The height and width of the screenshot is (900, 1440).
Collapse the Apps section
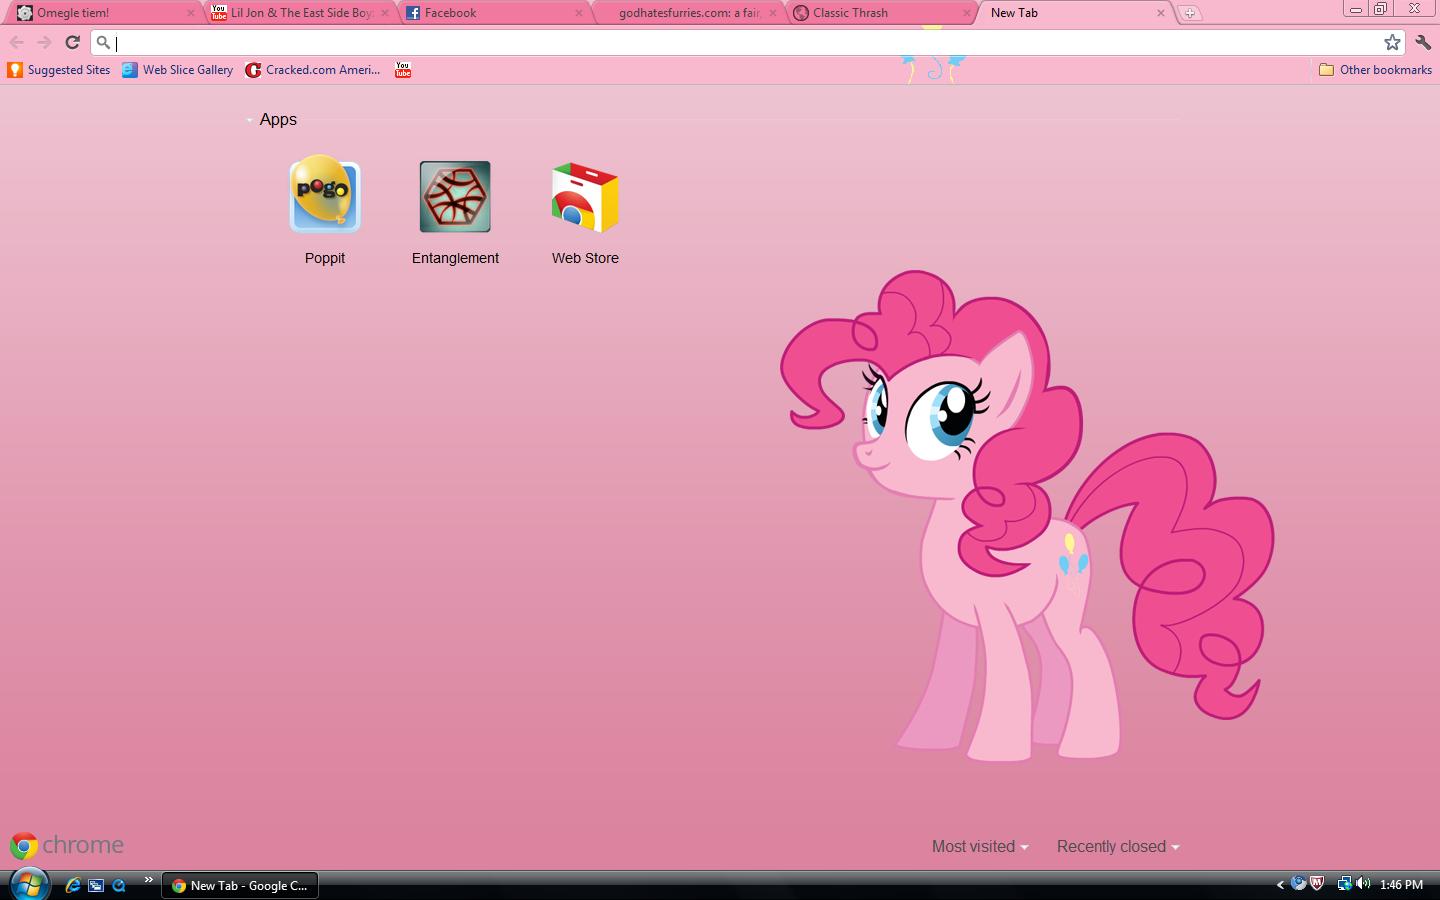pos(271,119)
